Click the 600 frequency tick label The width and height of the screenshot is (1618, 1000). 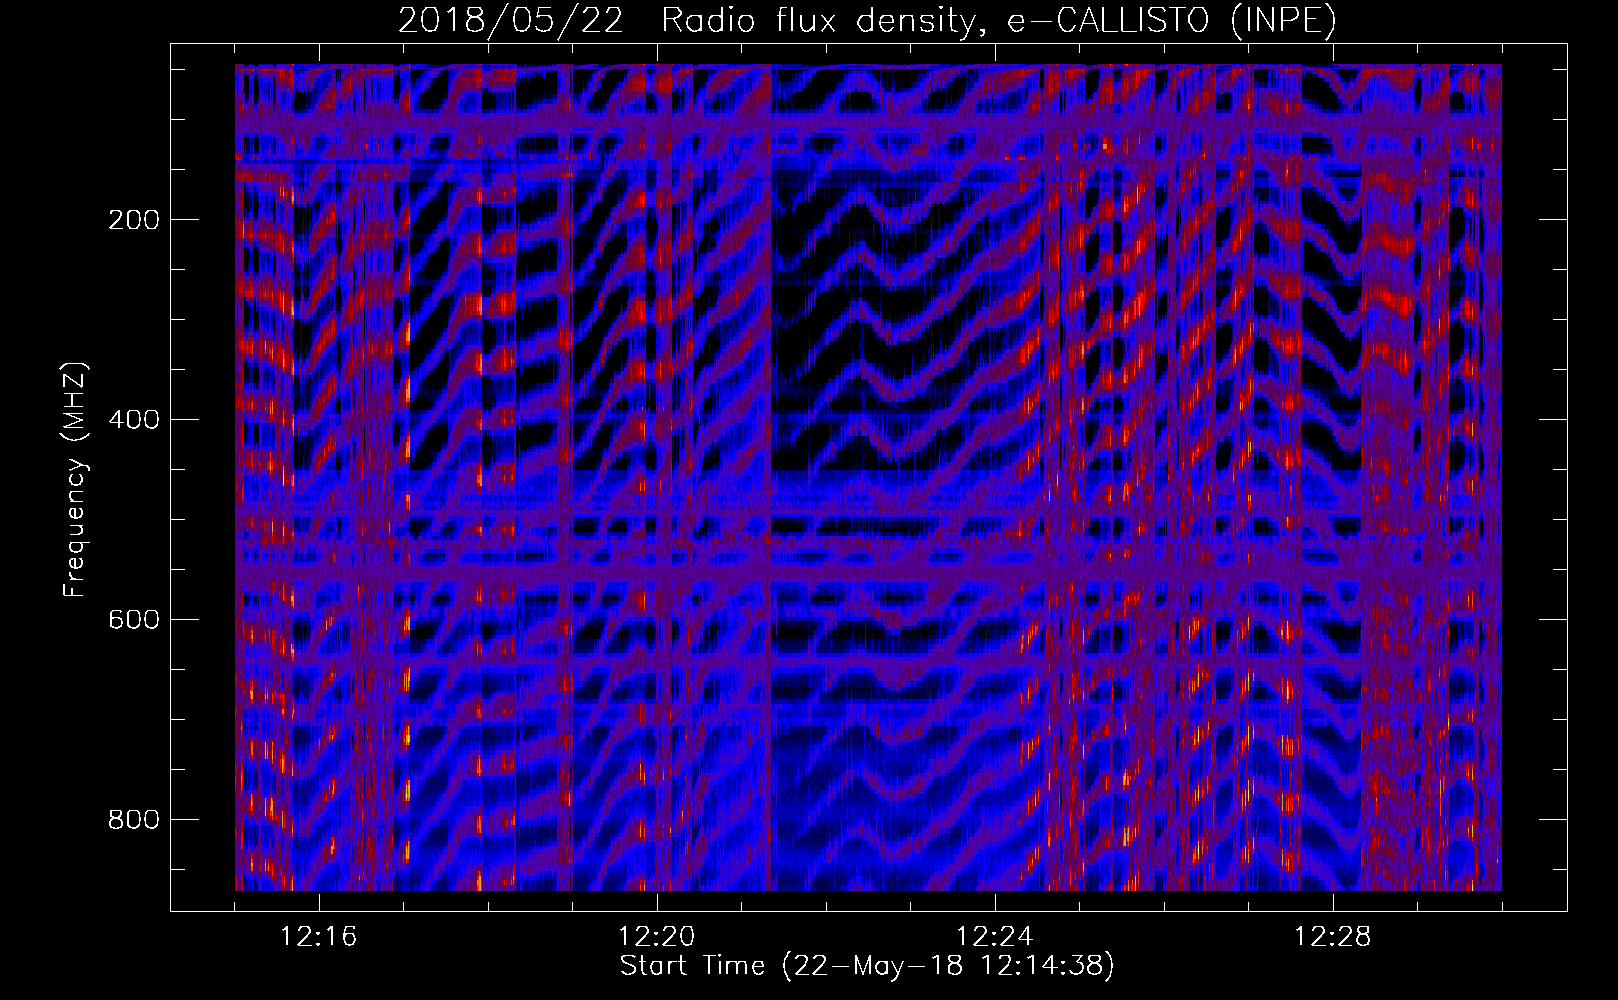[133, 620]
